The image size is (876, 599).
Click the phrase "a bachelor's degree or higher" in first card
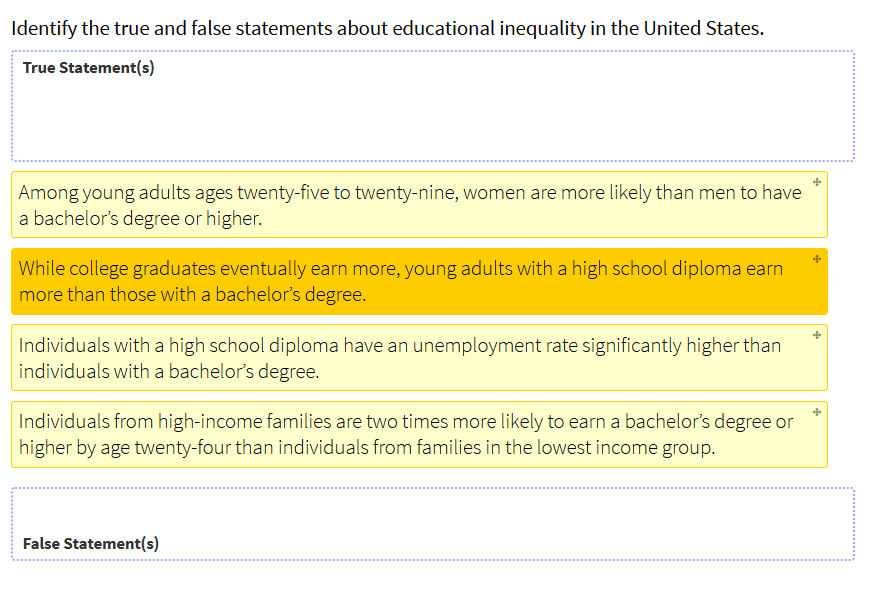coord(140,218)
